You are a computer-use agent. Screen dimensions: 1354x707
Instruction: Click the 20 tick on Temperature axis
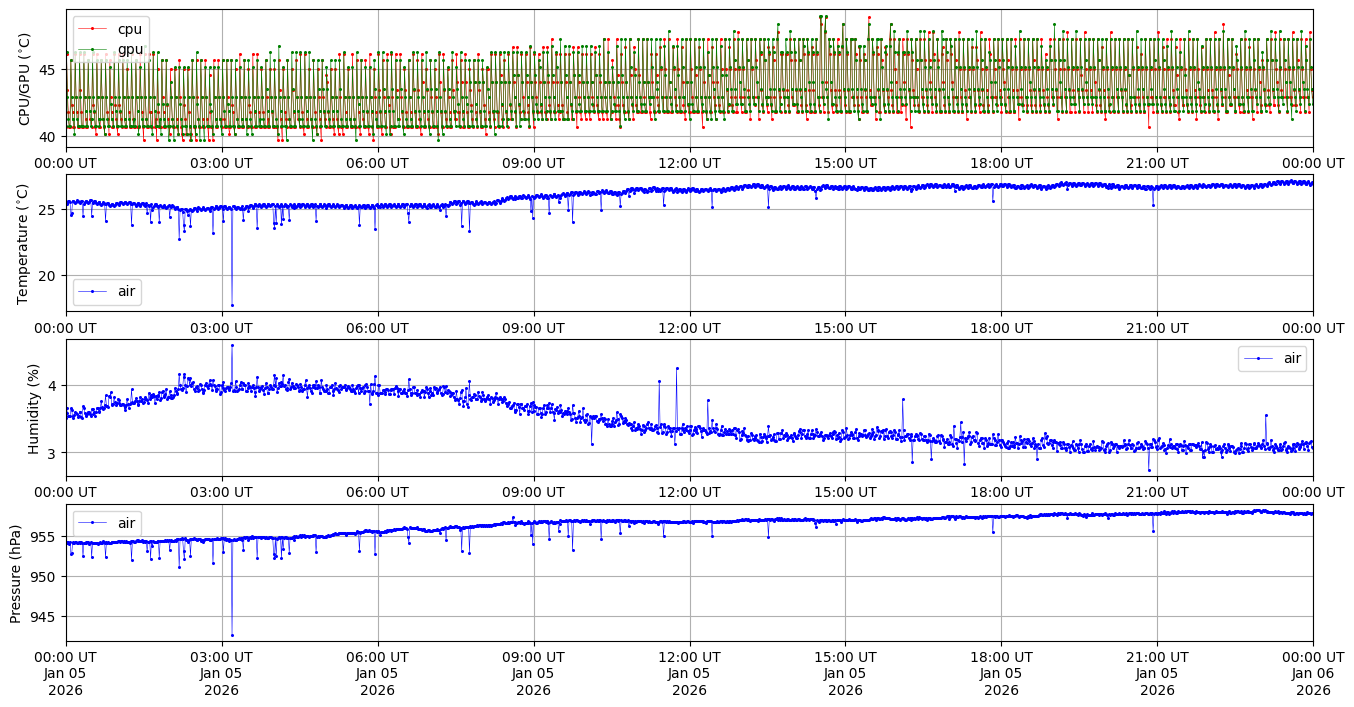(x=52, y=276)
